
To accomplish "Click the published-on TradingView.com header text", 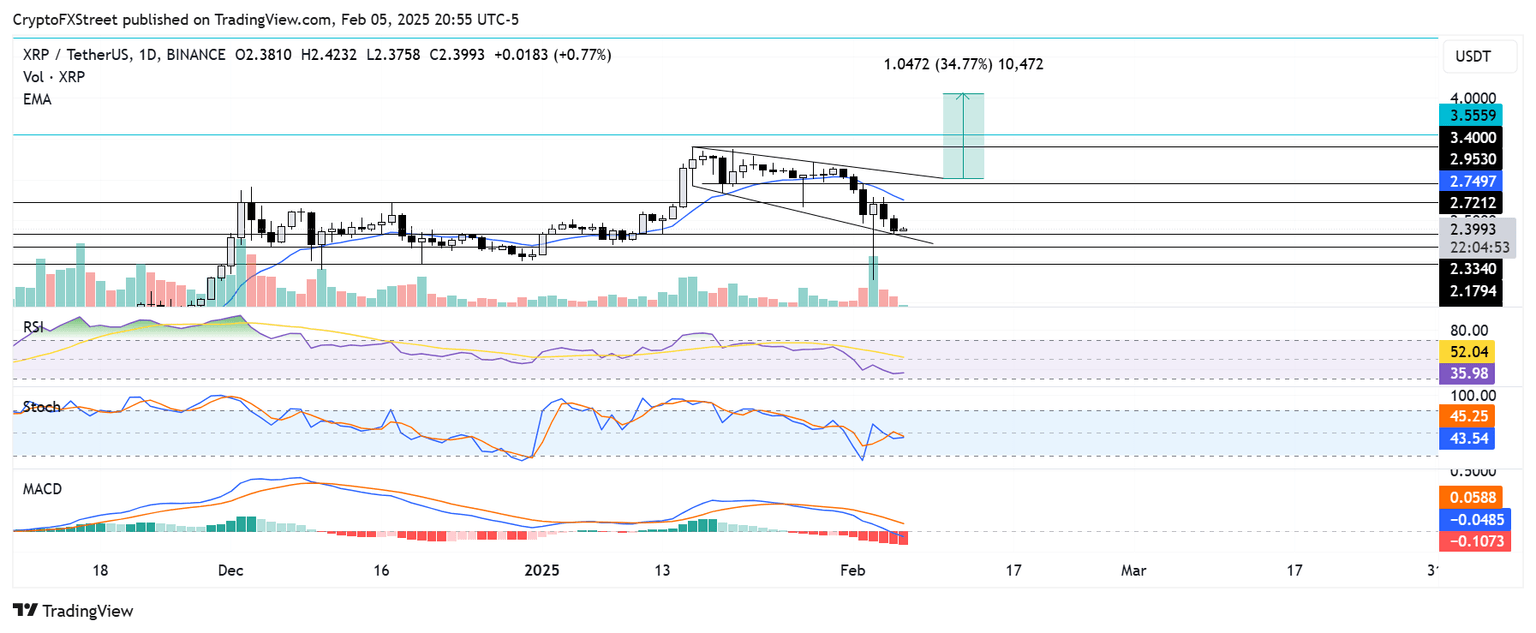I will [265, 20].
